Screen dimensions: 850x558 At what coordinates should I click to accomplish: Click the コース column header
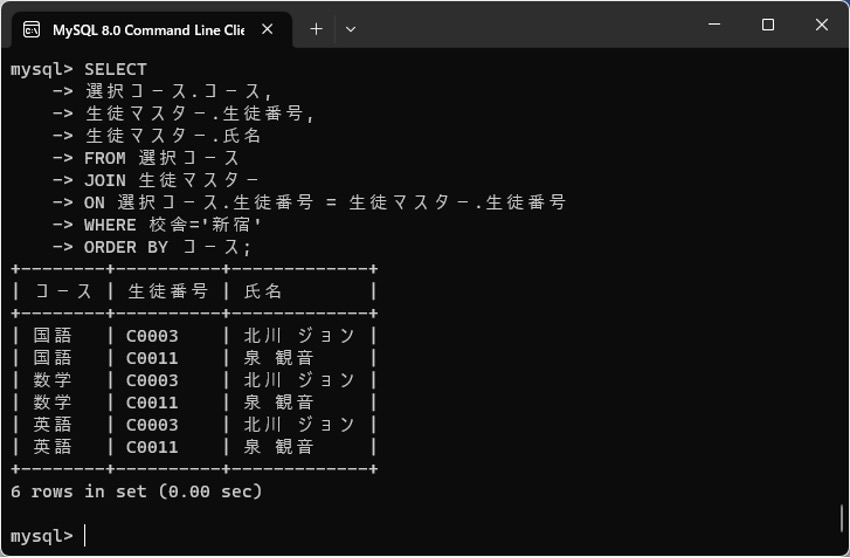pyautogui.click(x=63, y=292)
